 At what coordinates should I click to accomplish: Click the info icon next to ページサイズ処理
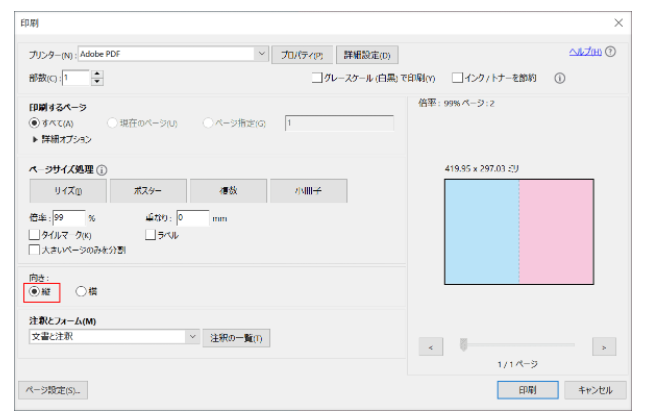coord(102,170)
